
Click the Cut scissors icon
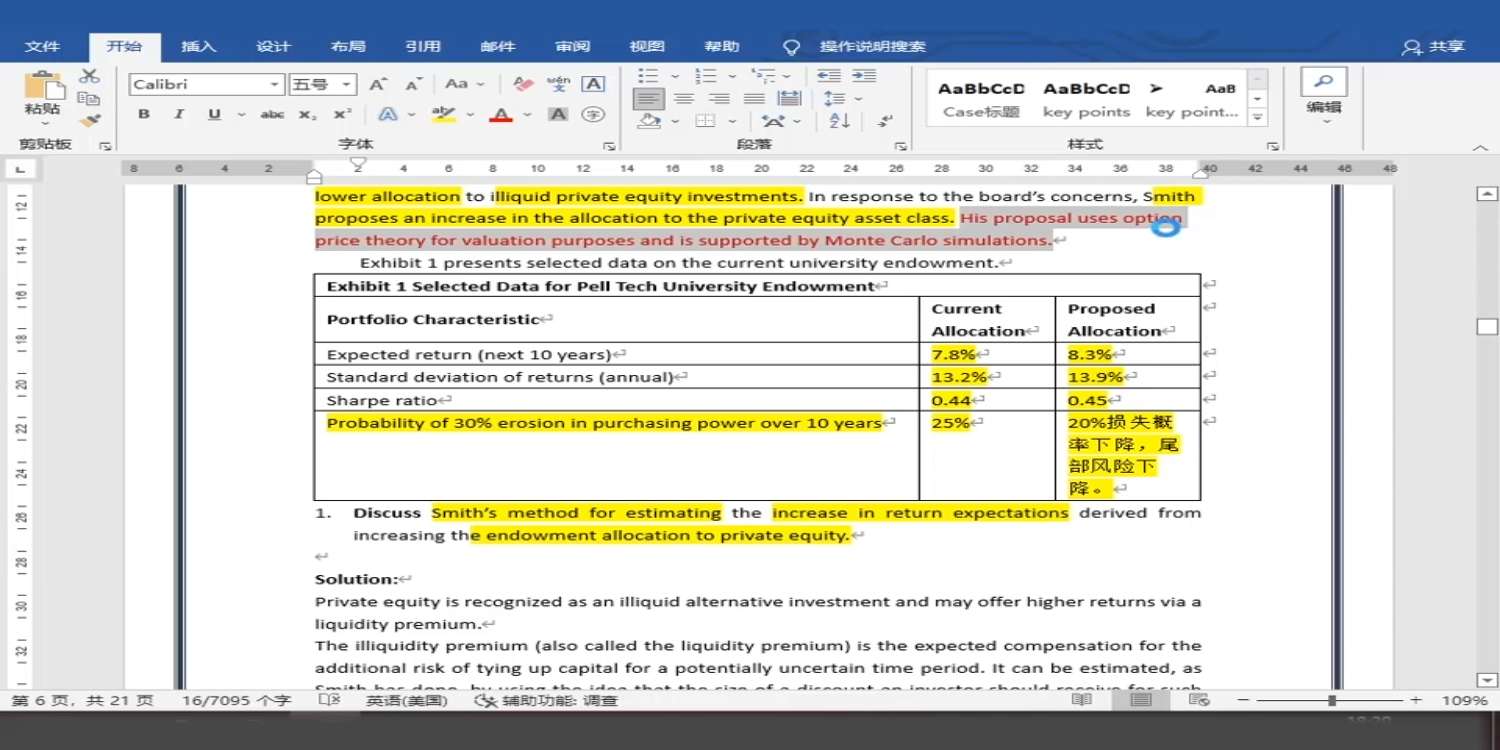tap(89, 76)
